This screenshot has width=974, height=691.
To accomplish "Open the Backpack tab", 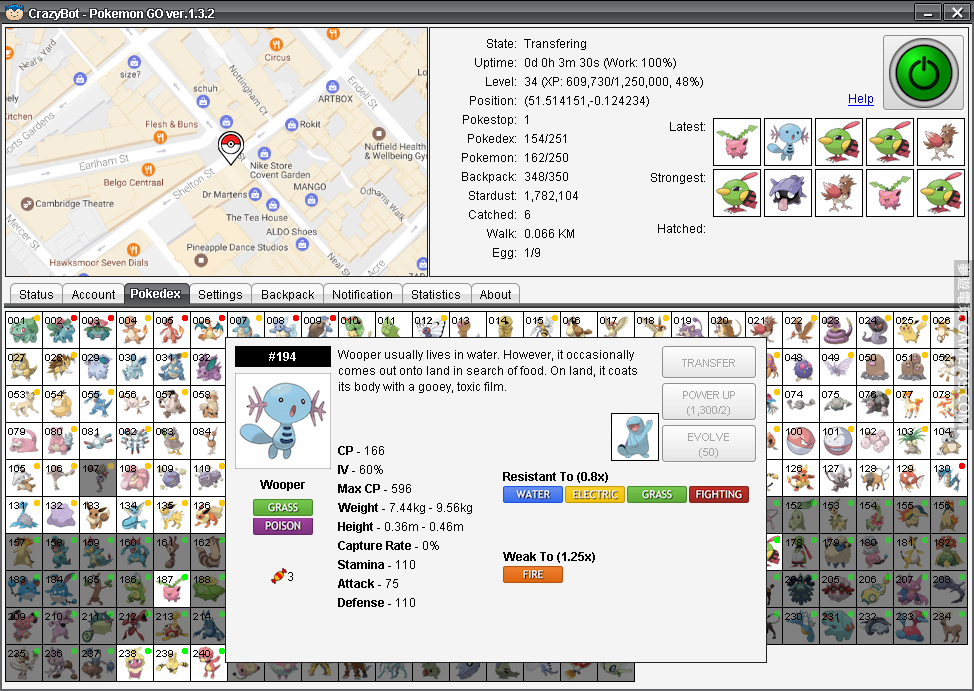I will [288, 295].
